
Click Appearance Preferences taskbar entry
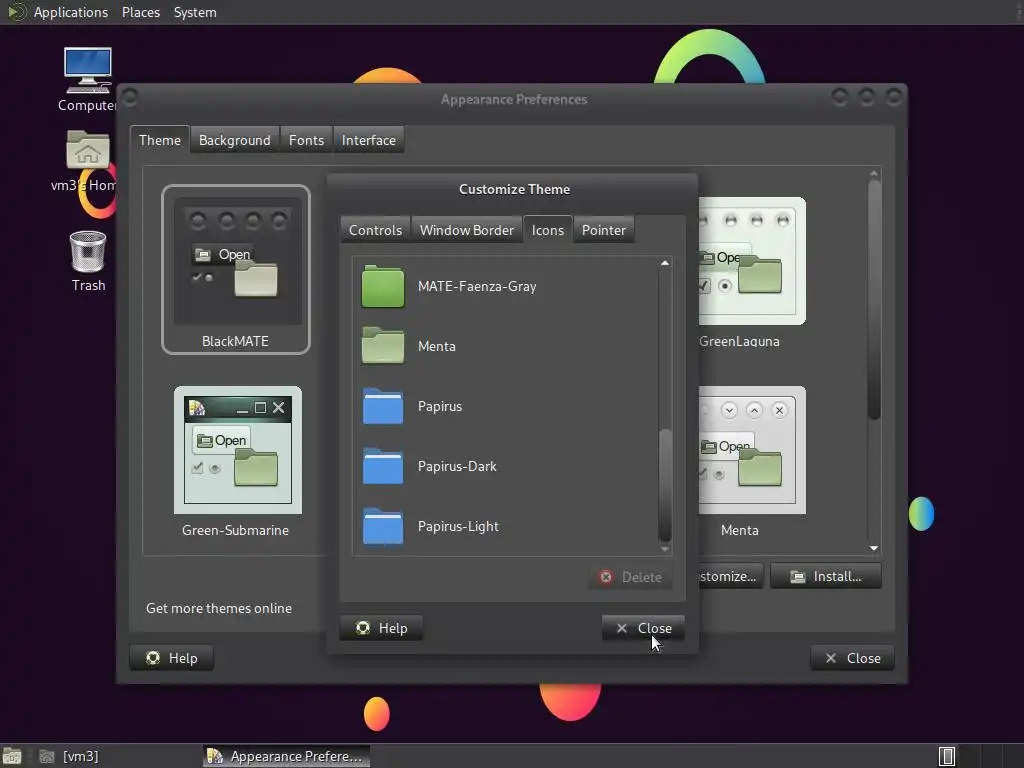286,756
